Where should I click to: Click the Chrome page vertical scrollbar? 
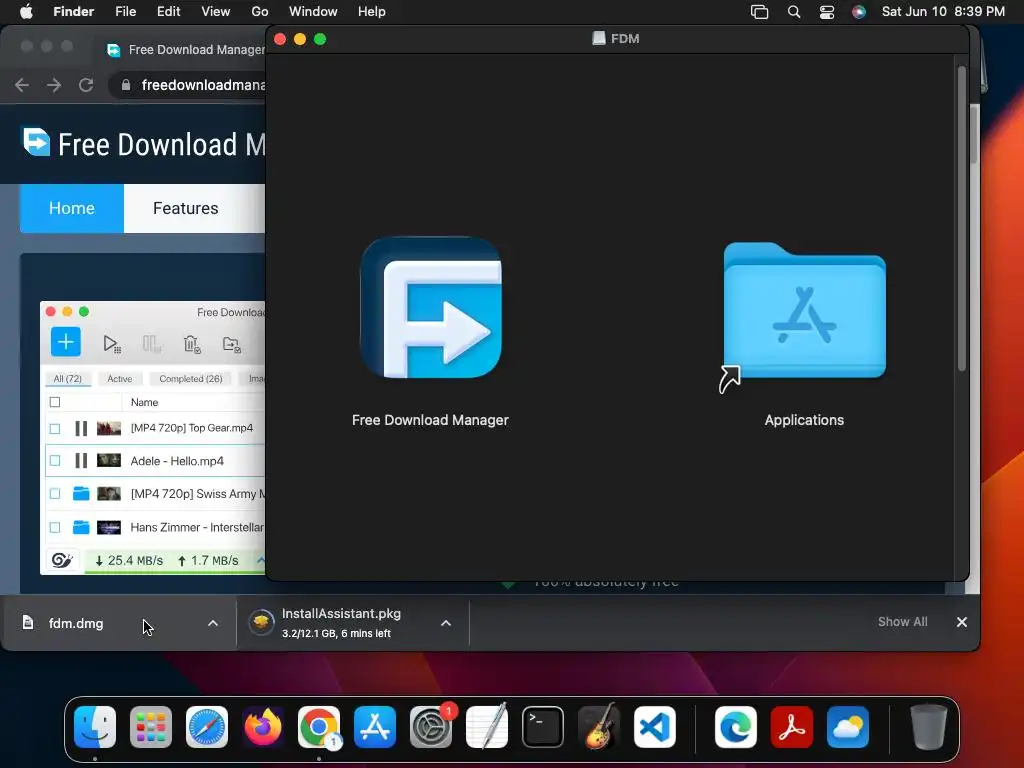[974, 134]
